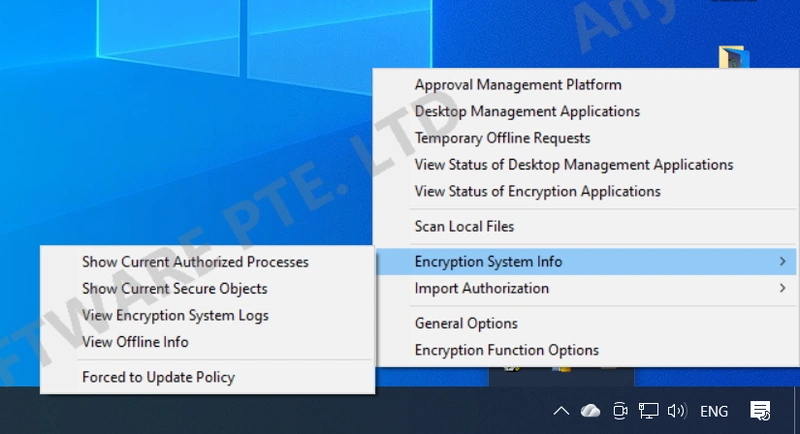Image resolution: width=800 pixels, height=434 pixels.
Task: Choose View Status of Encryption Applications
Action: [x=586, y=191]
